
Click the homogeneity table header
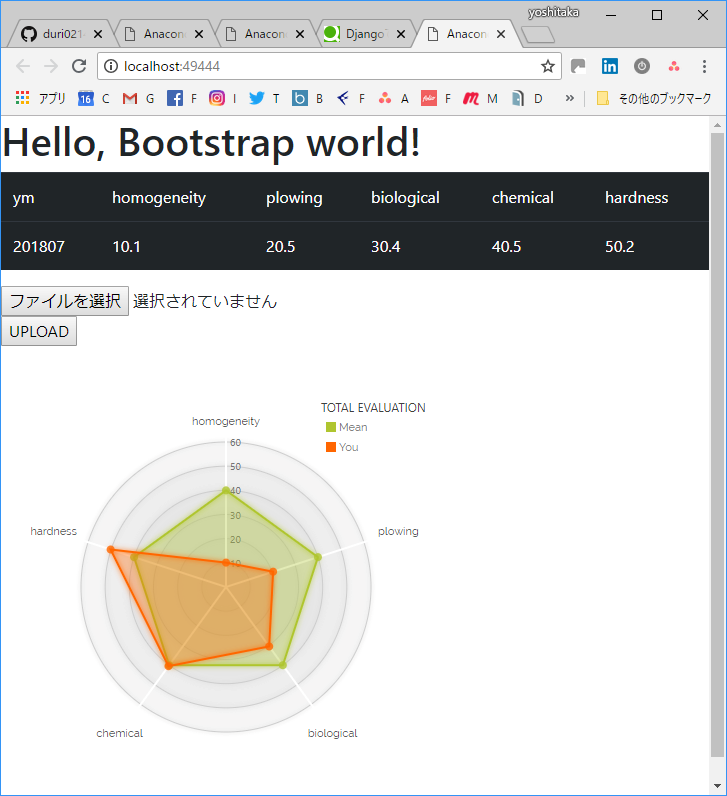click(x=159, y=197)
